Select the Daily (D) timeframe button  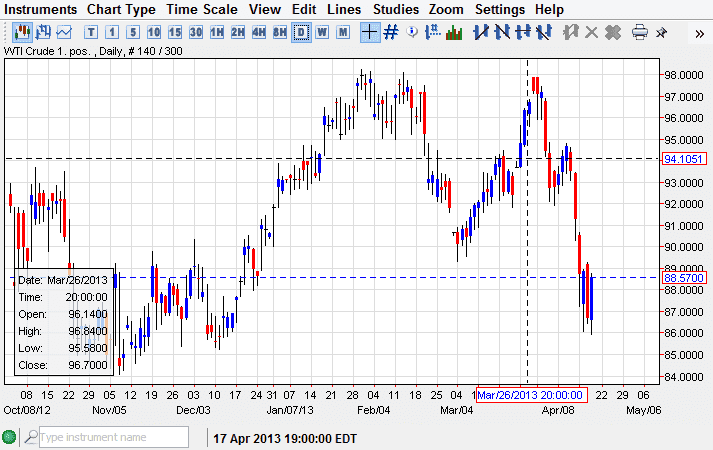pyautogui.click(x=301, y=32)
